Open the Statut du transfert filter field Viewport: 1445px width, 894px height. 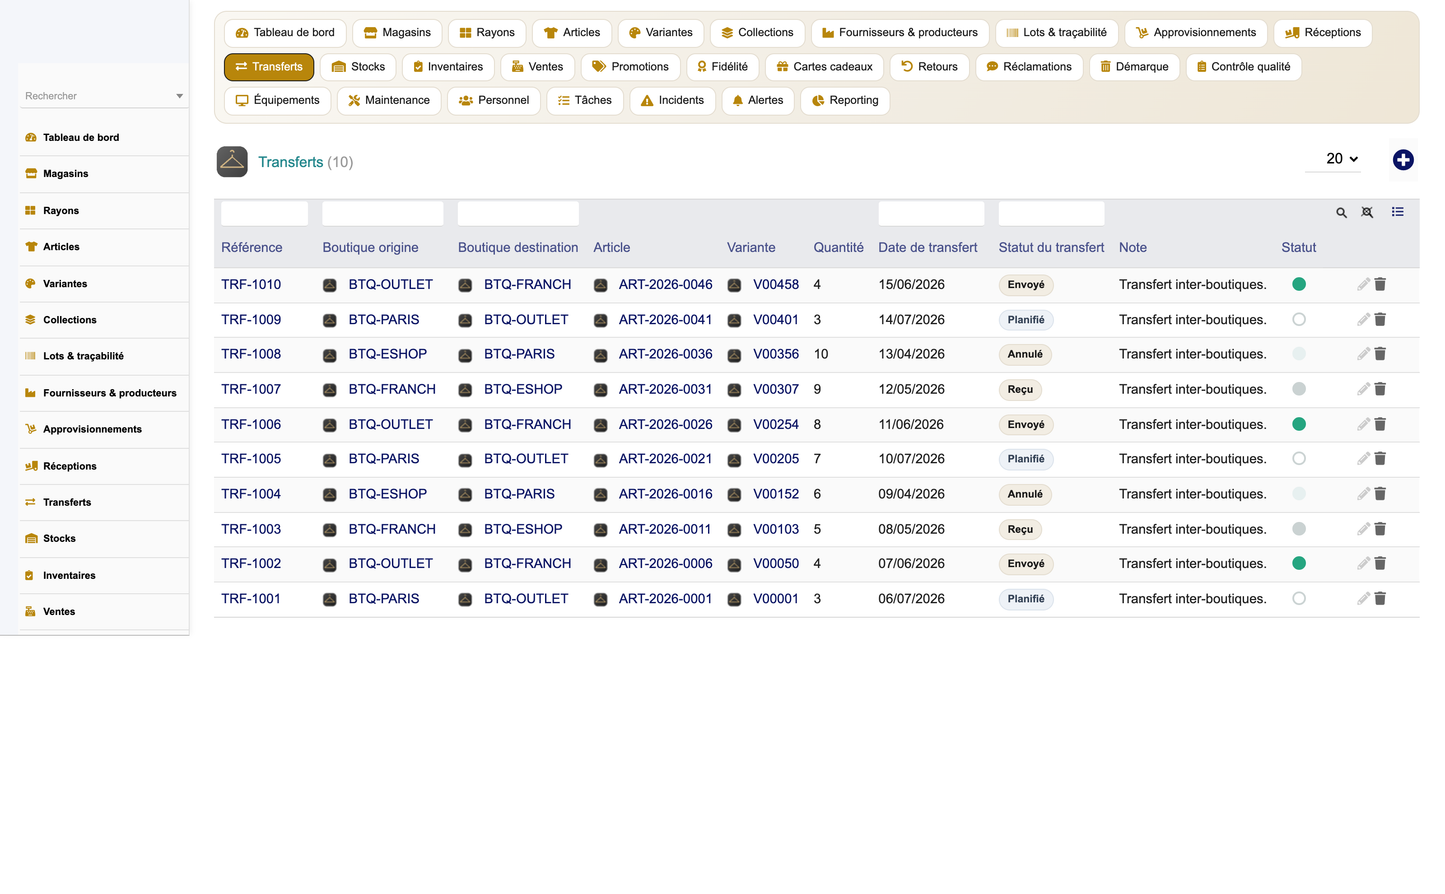tap(1051, 213)
